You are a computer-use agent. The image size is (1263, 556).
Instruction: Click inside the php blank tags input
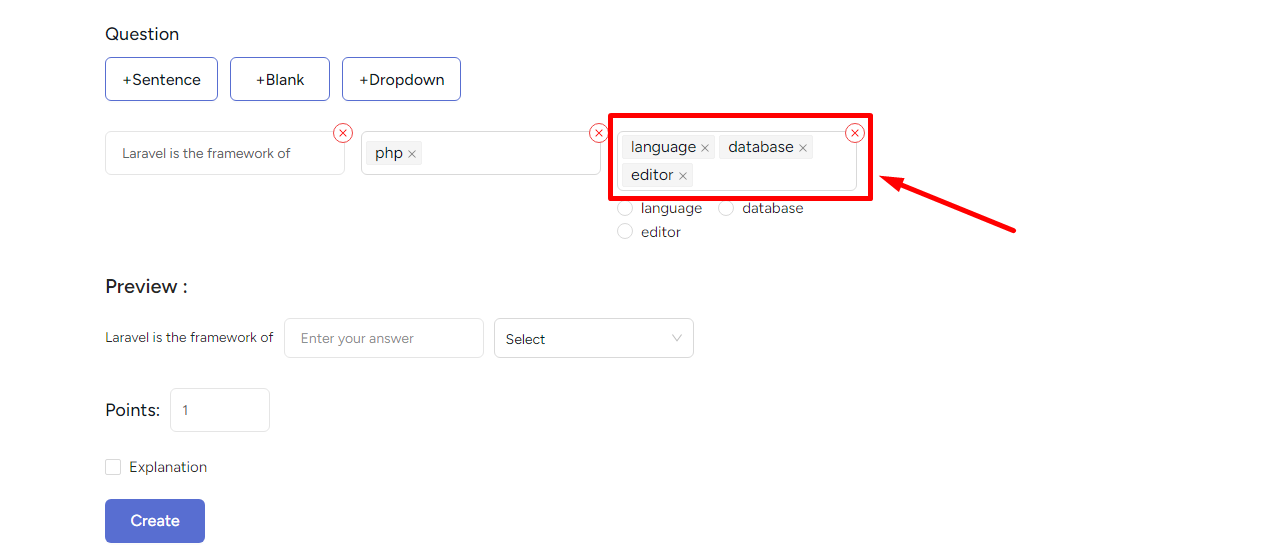tap(481, 153)
